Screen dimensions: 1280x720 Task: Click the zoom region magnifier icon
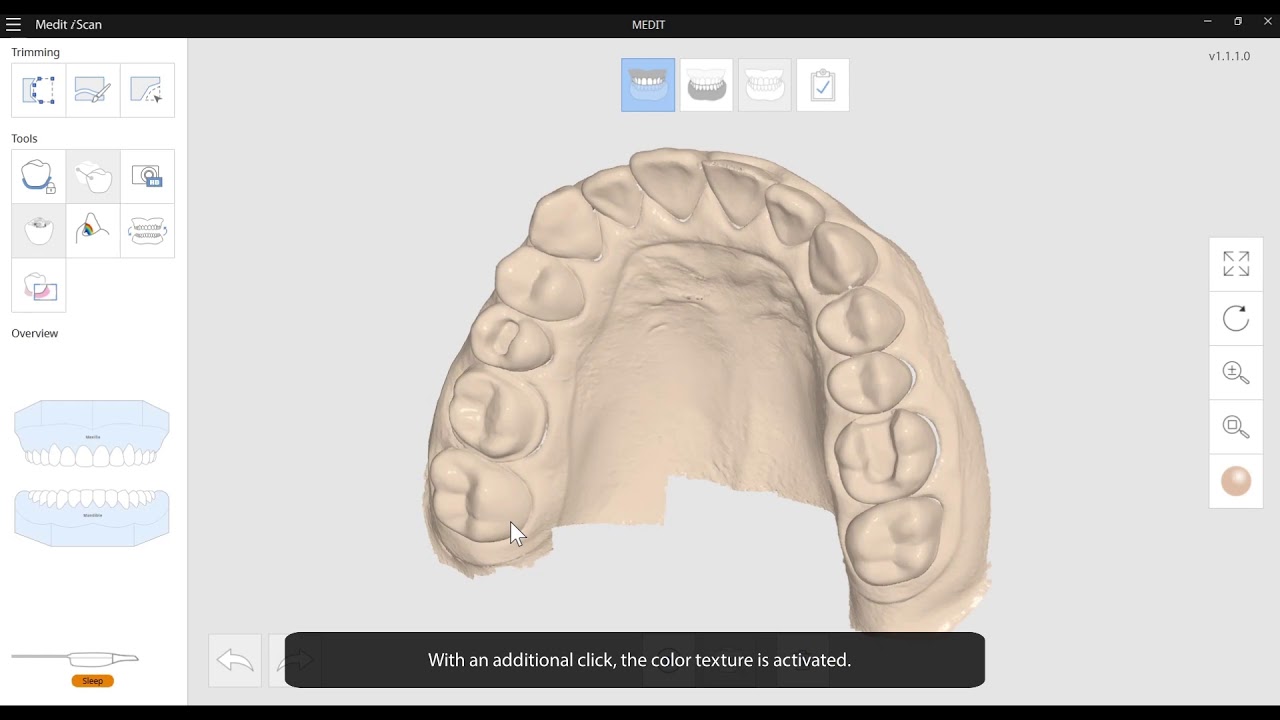click(x=1236, y=427)
